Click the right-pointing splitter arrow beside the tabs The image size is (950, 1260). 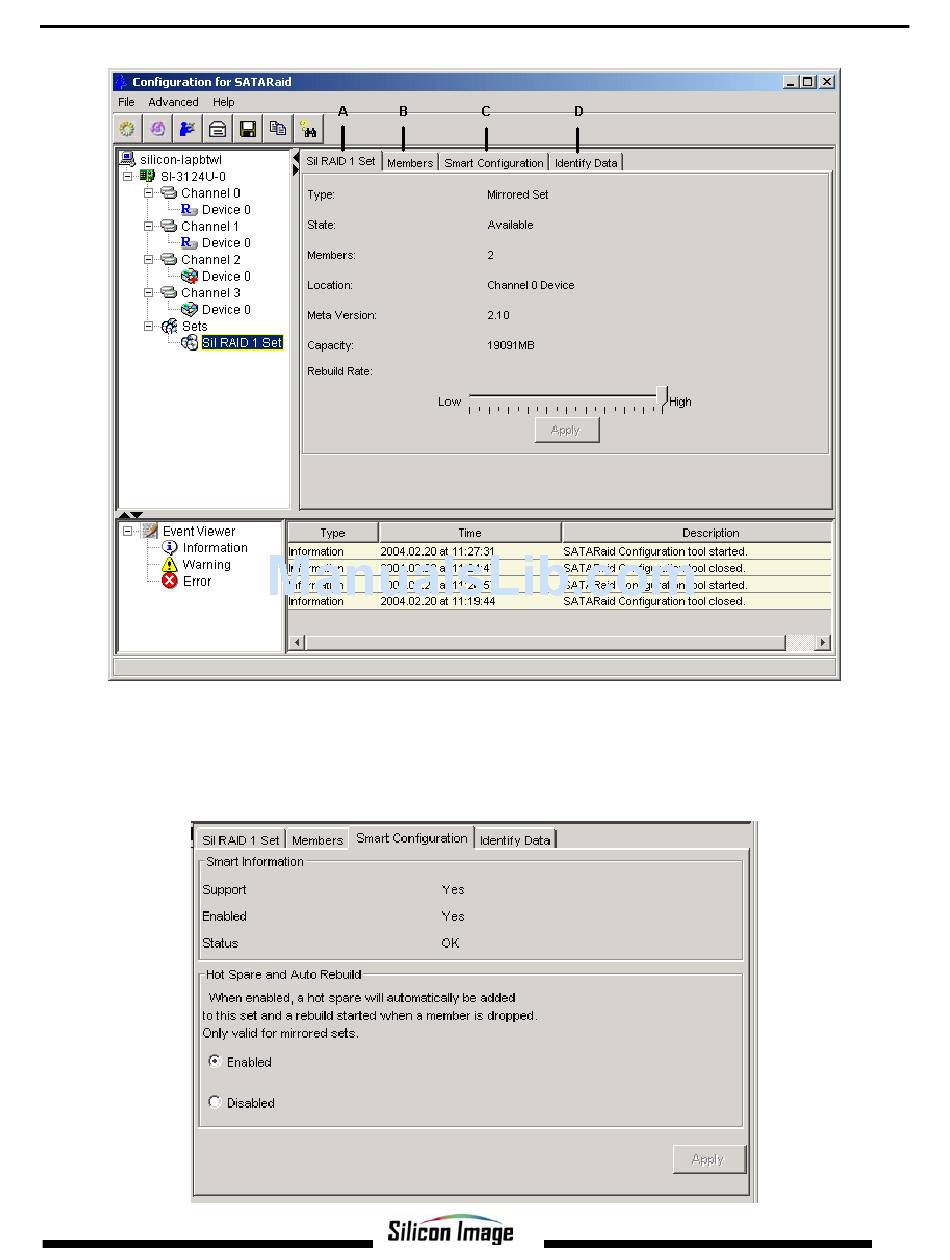296,171
